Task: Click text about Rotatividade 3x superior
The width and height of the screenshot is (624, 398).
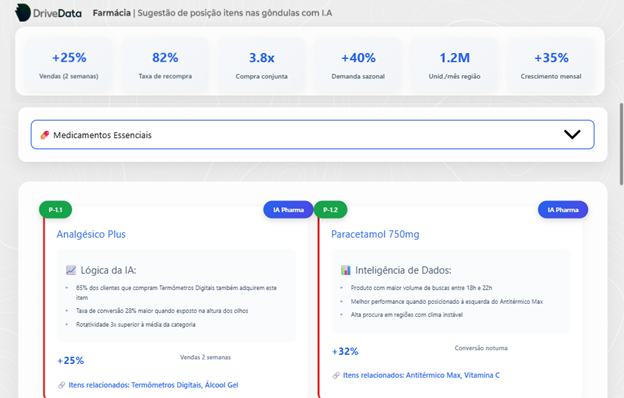Action: (x=136, y=324)
